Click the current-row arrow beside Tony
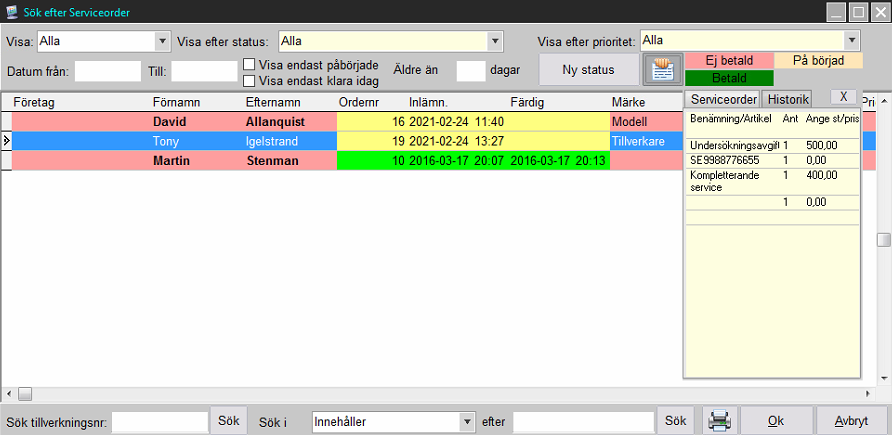Viewport: 892px width, 435px height. pyautogui.click(x=6, y=141)
